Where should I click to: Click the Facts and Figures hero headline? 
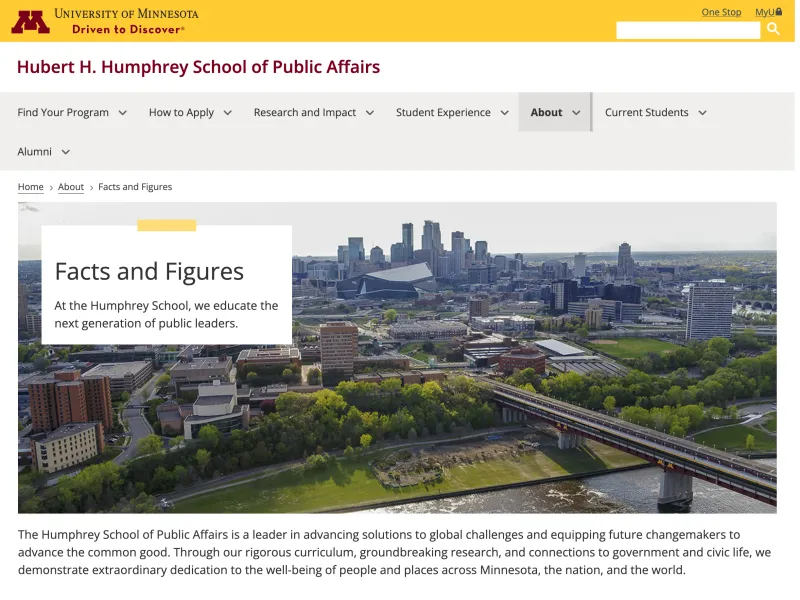coord(148,271)
